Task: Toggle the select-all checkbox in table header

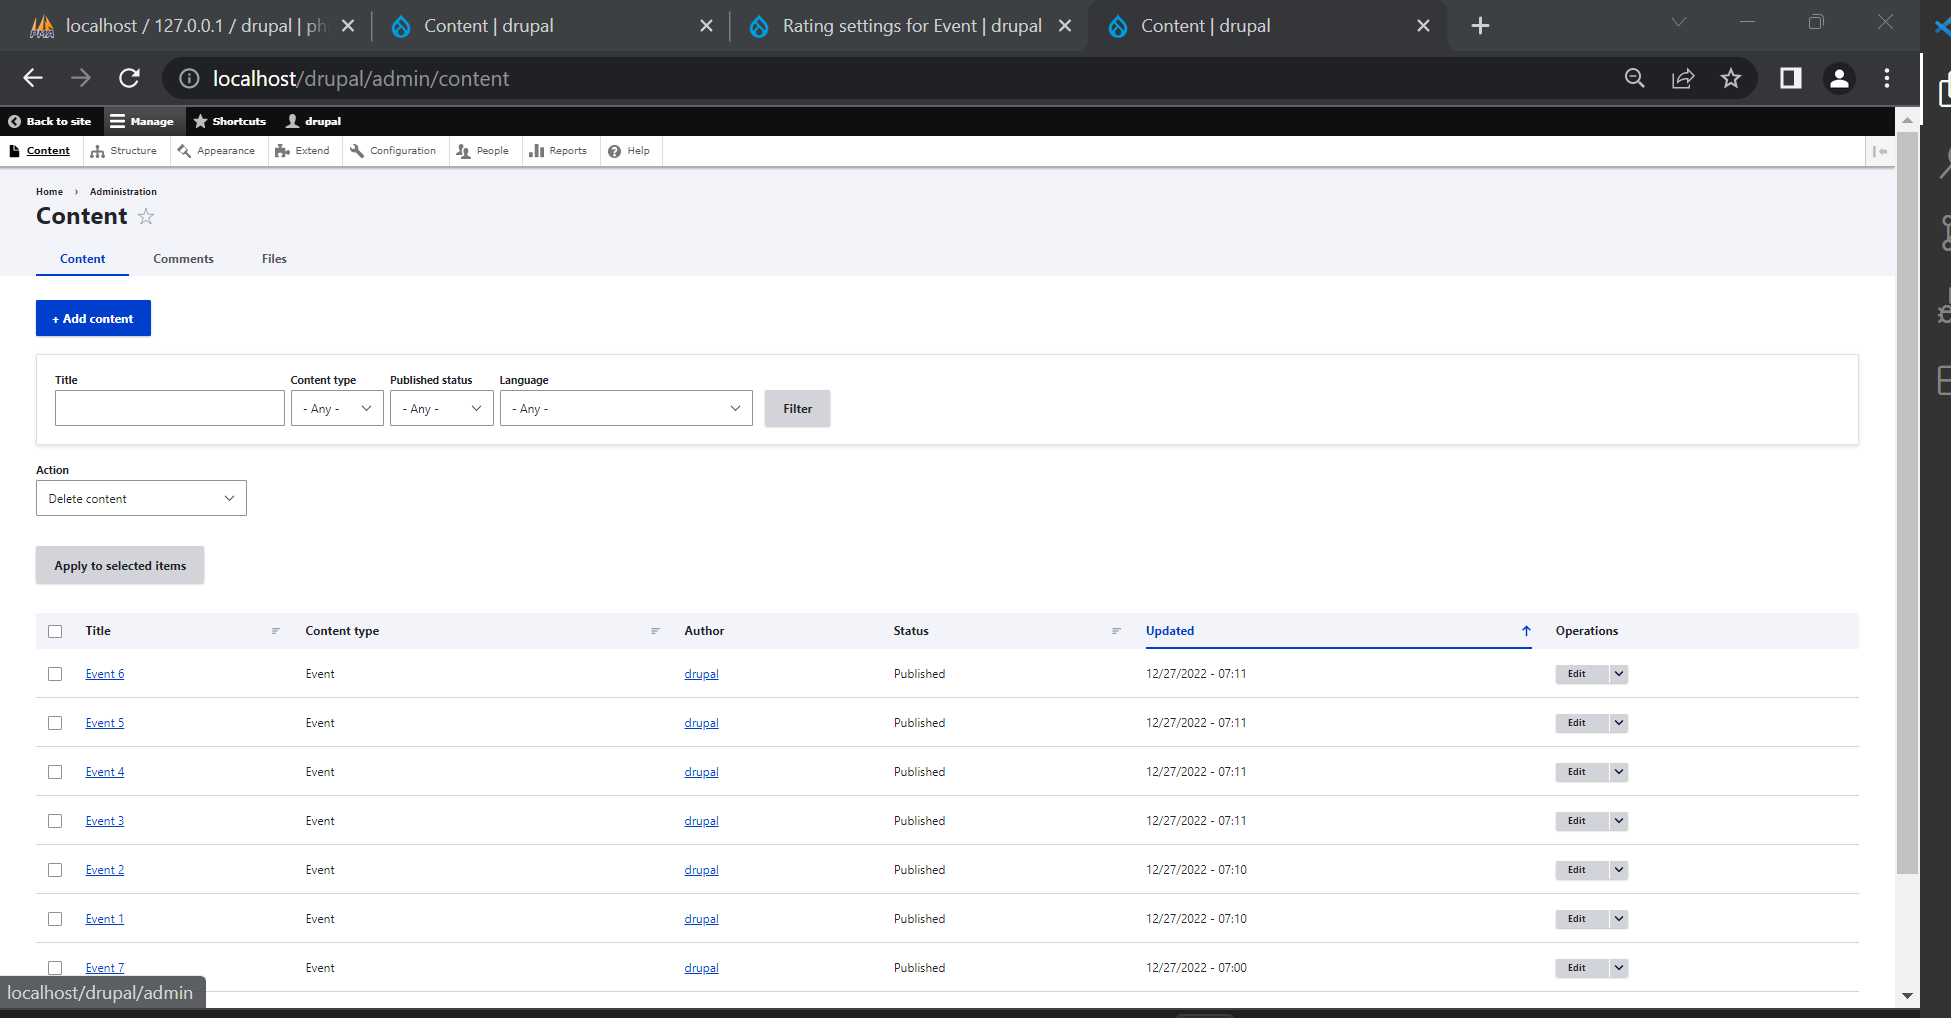Action: click(x=55, y=631)
